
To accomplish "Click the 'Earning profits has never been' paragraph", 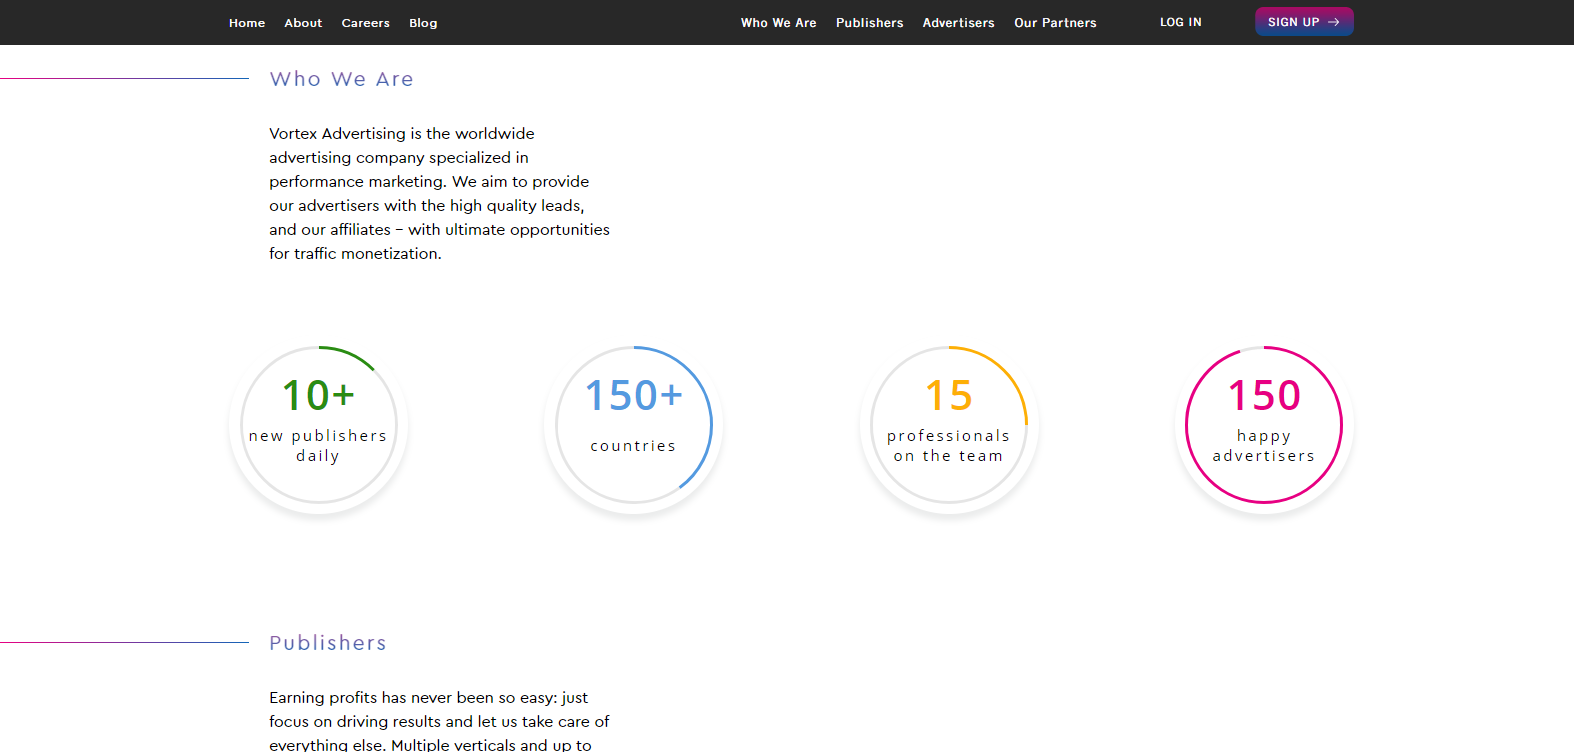I will (440, 720).
